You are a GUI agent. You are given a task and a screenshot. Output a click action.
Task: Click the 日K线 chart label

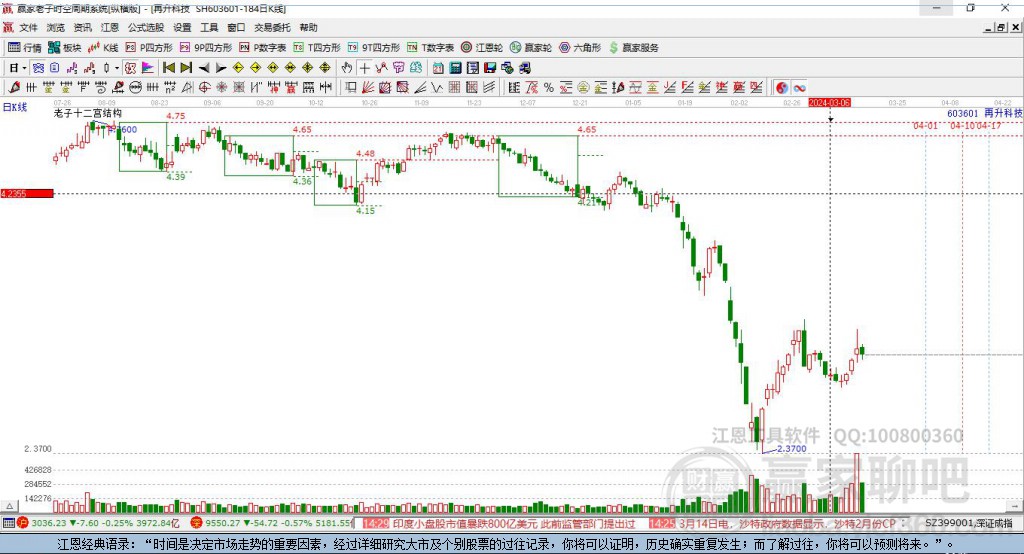point(15,107)
